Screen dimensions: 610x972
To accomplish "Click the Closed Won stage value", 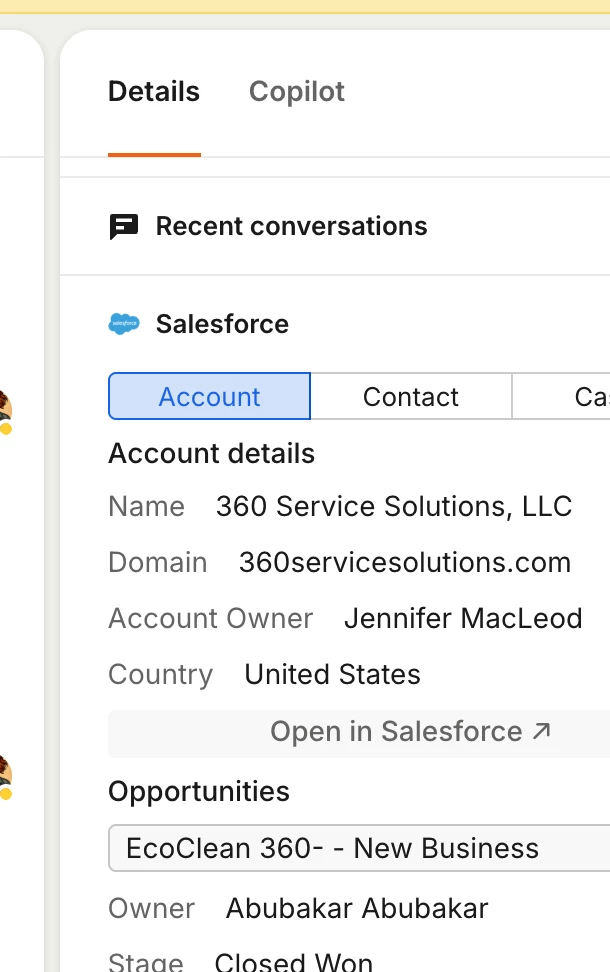I will [x=293, y=961].
